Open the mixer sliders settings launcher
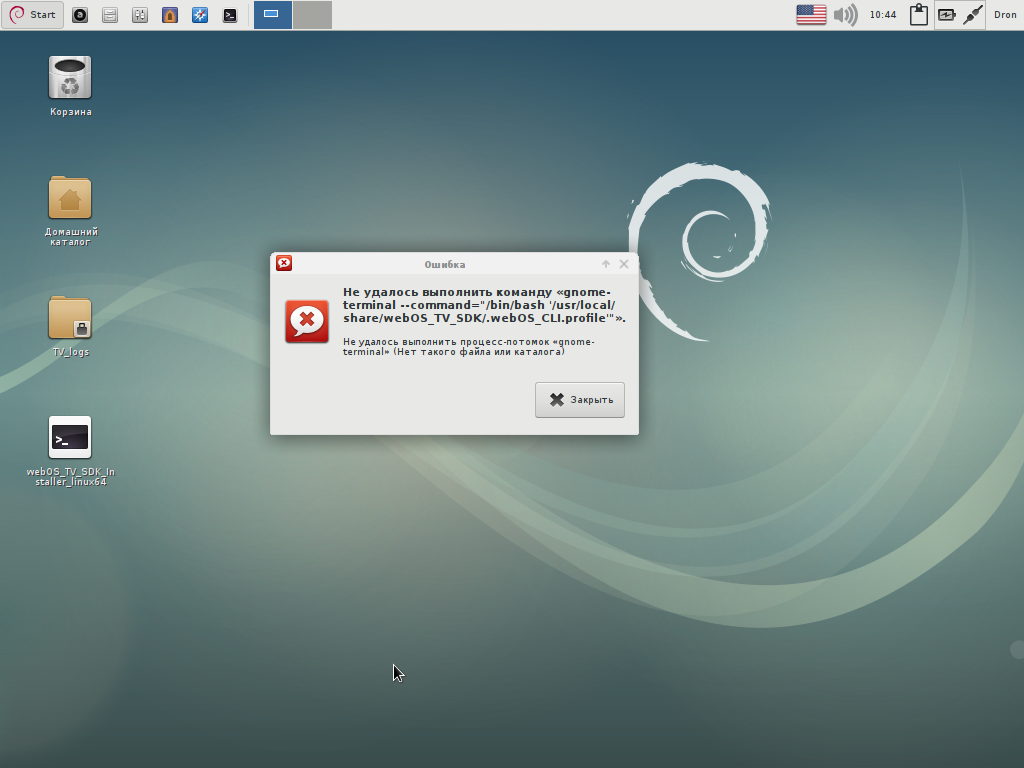1024x768 pixels. pyautogui.click(x=140, y=15)
